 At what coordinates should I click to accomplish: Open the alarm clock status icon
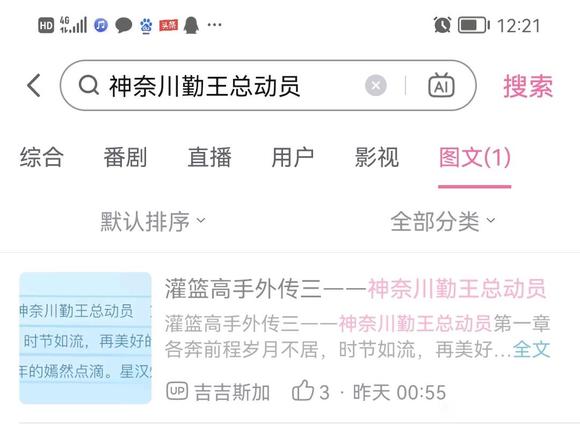pyautogui.click(x=442, y=25)
